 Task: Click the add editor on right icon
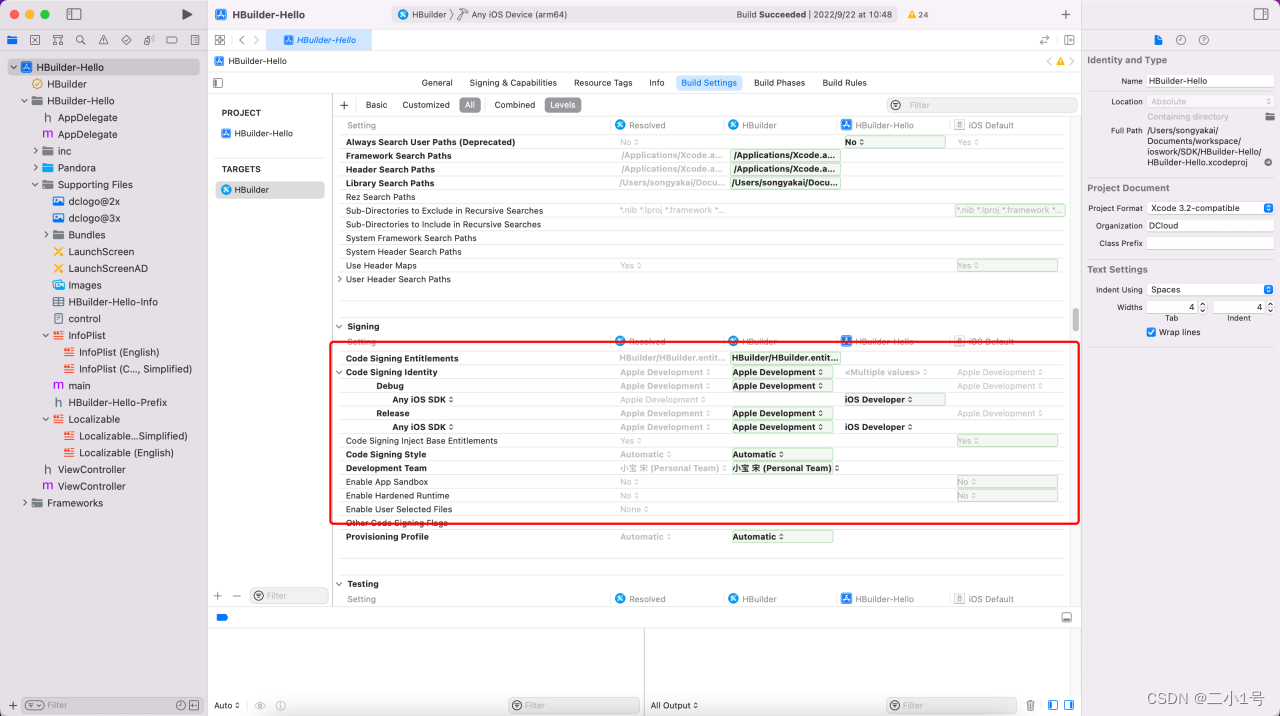click(1069, 40)
